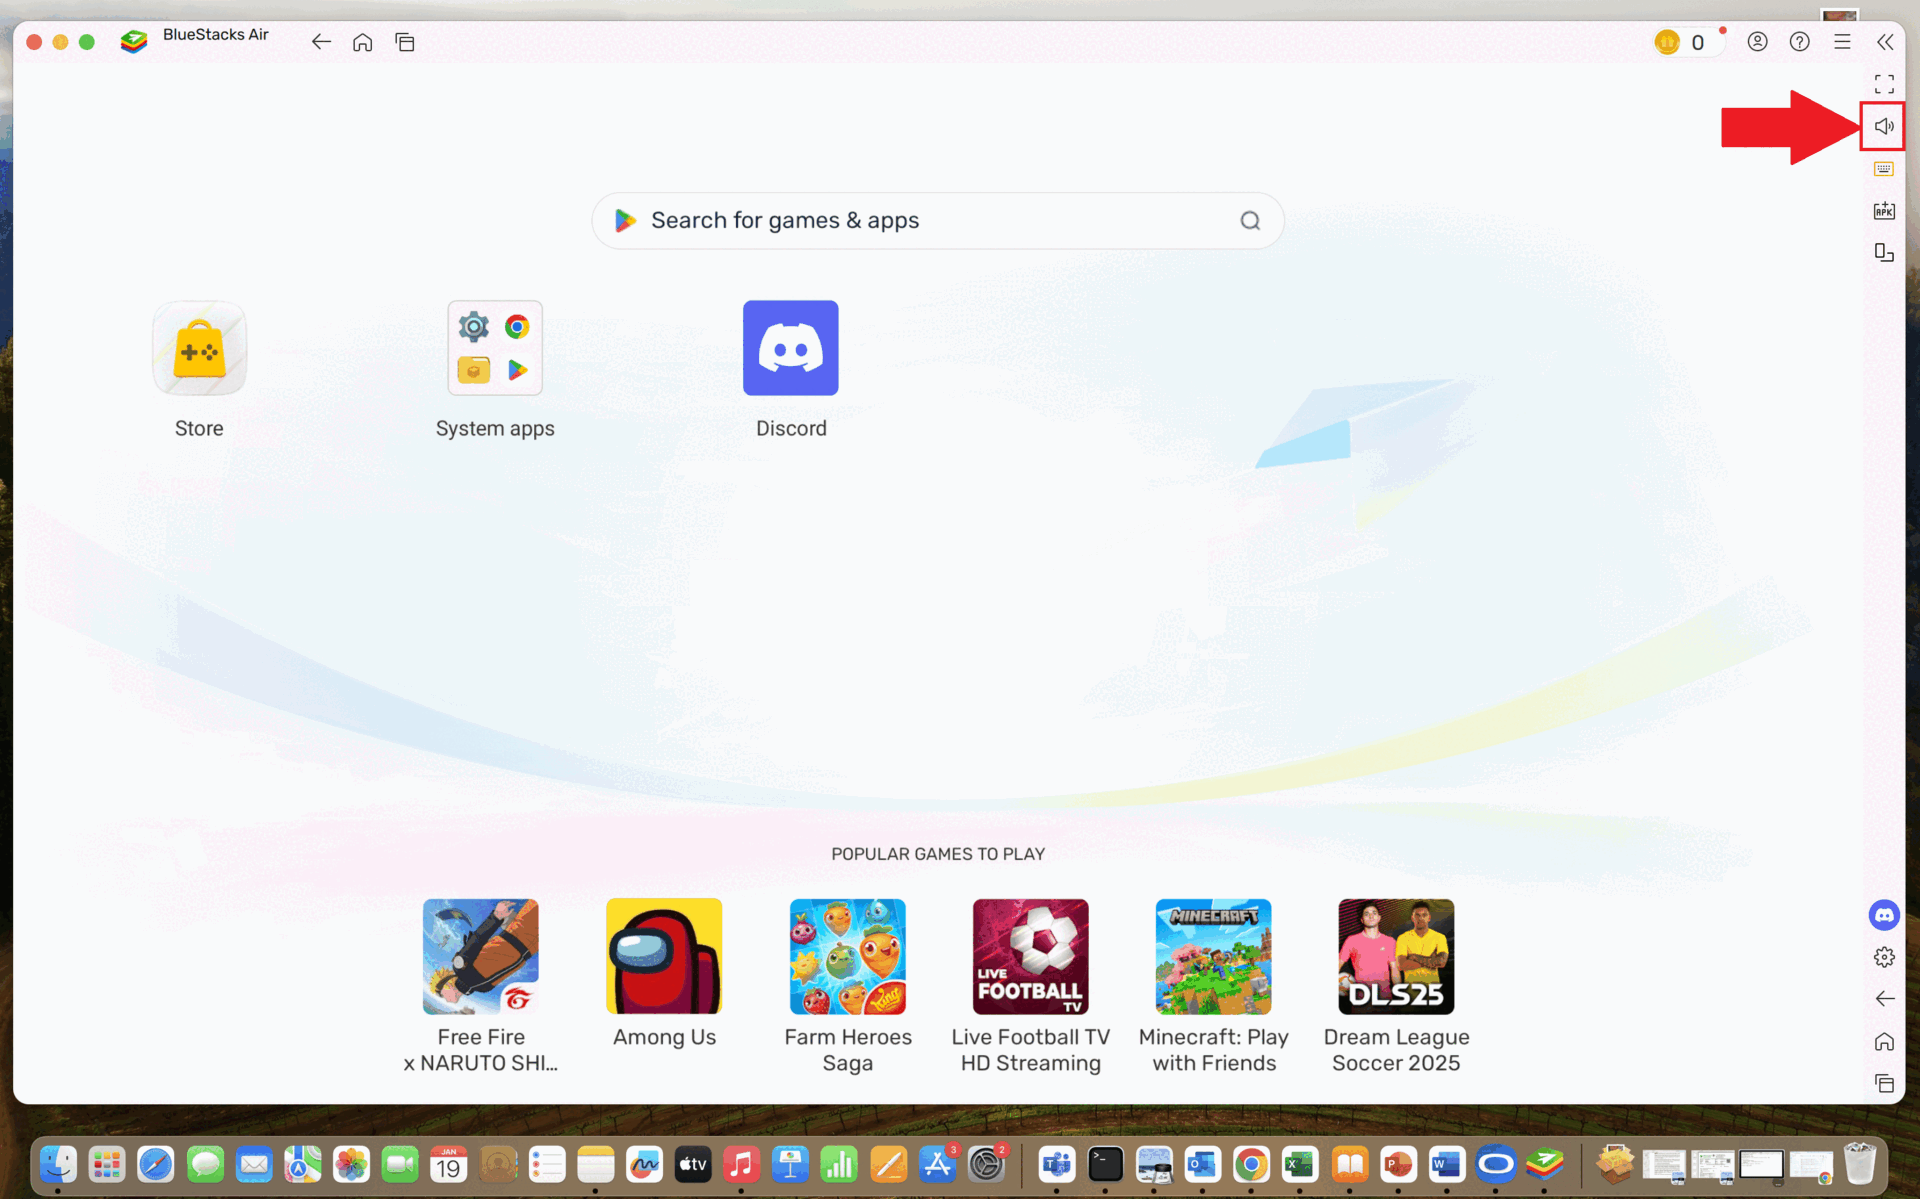Open the virtual keyboard controls

(1884, 168)
